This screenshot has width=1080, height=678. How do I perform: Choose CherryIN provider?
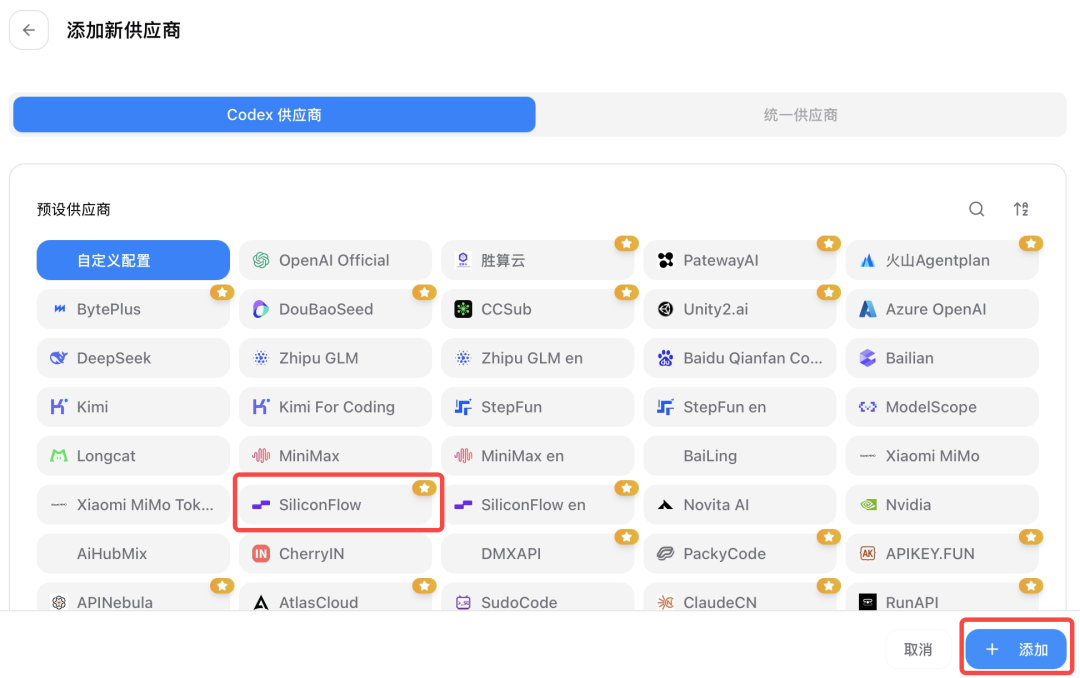(x=335, y=554)
